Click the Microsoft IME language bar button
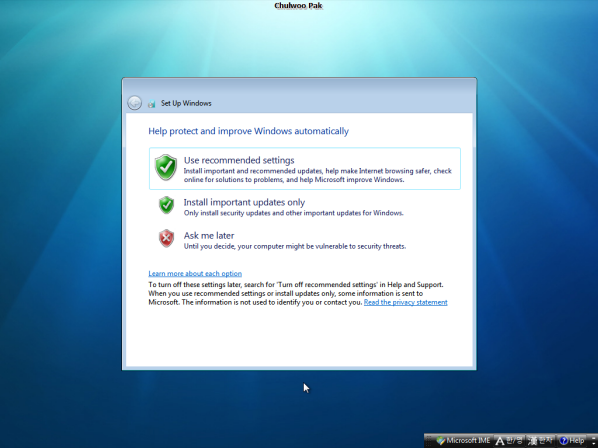 click(x=463, y=441)
